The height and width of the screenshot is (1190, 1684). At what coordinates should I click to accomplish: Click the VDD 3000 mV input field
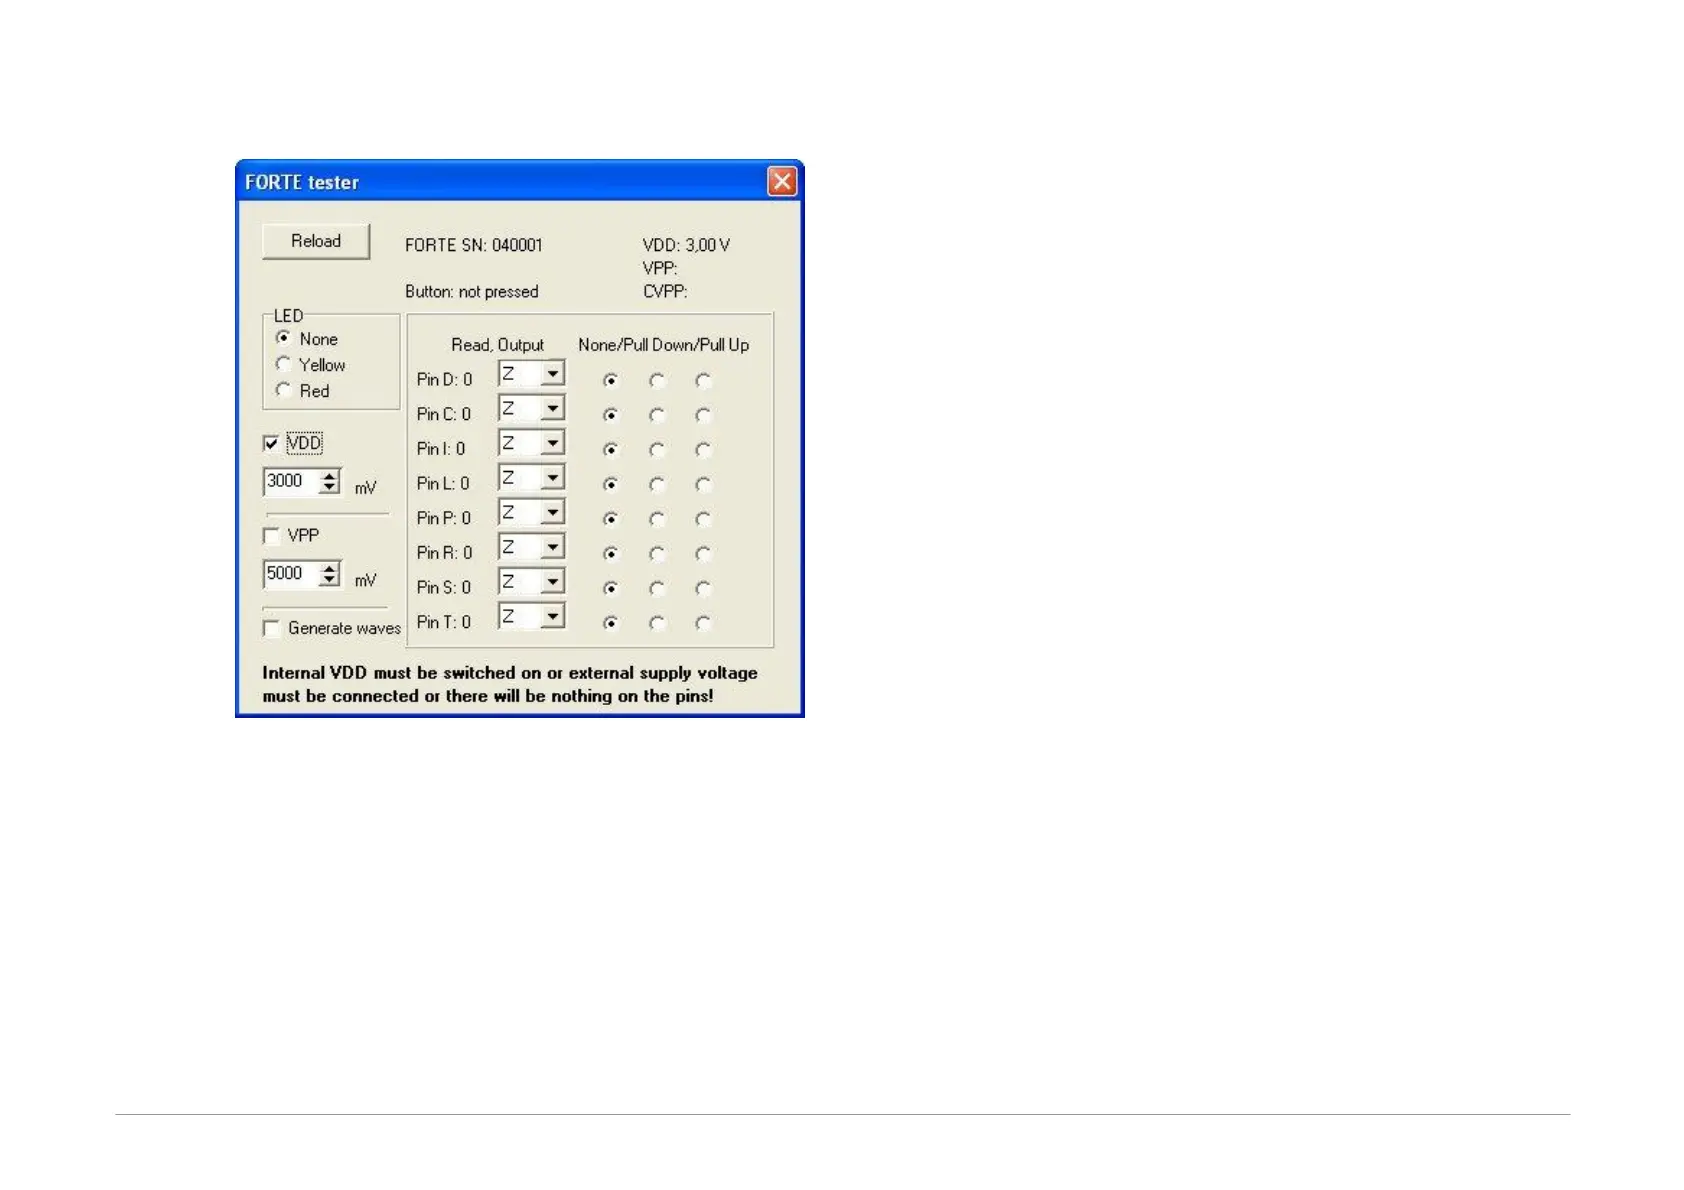(x=291, y=481)
